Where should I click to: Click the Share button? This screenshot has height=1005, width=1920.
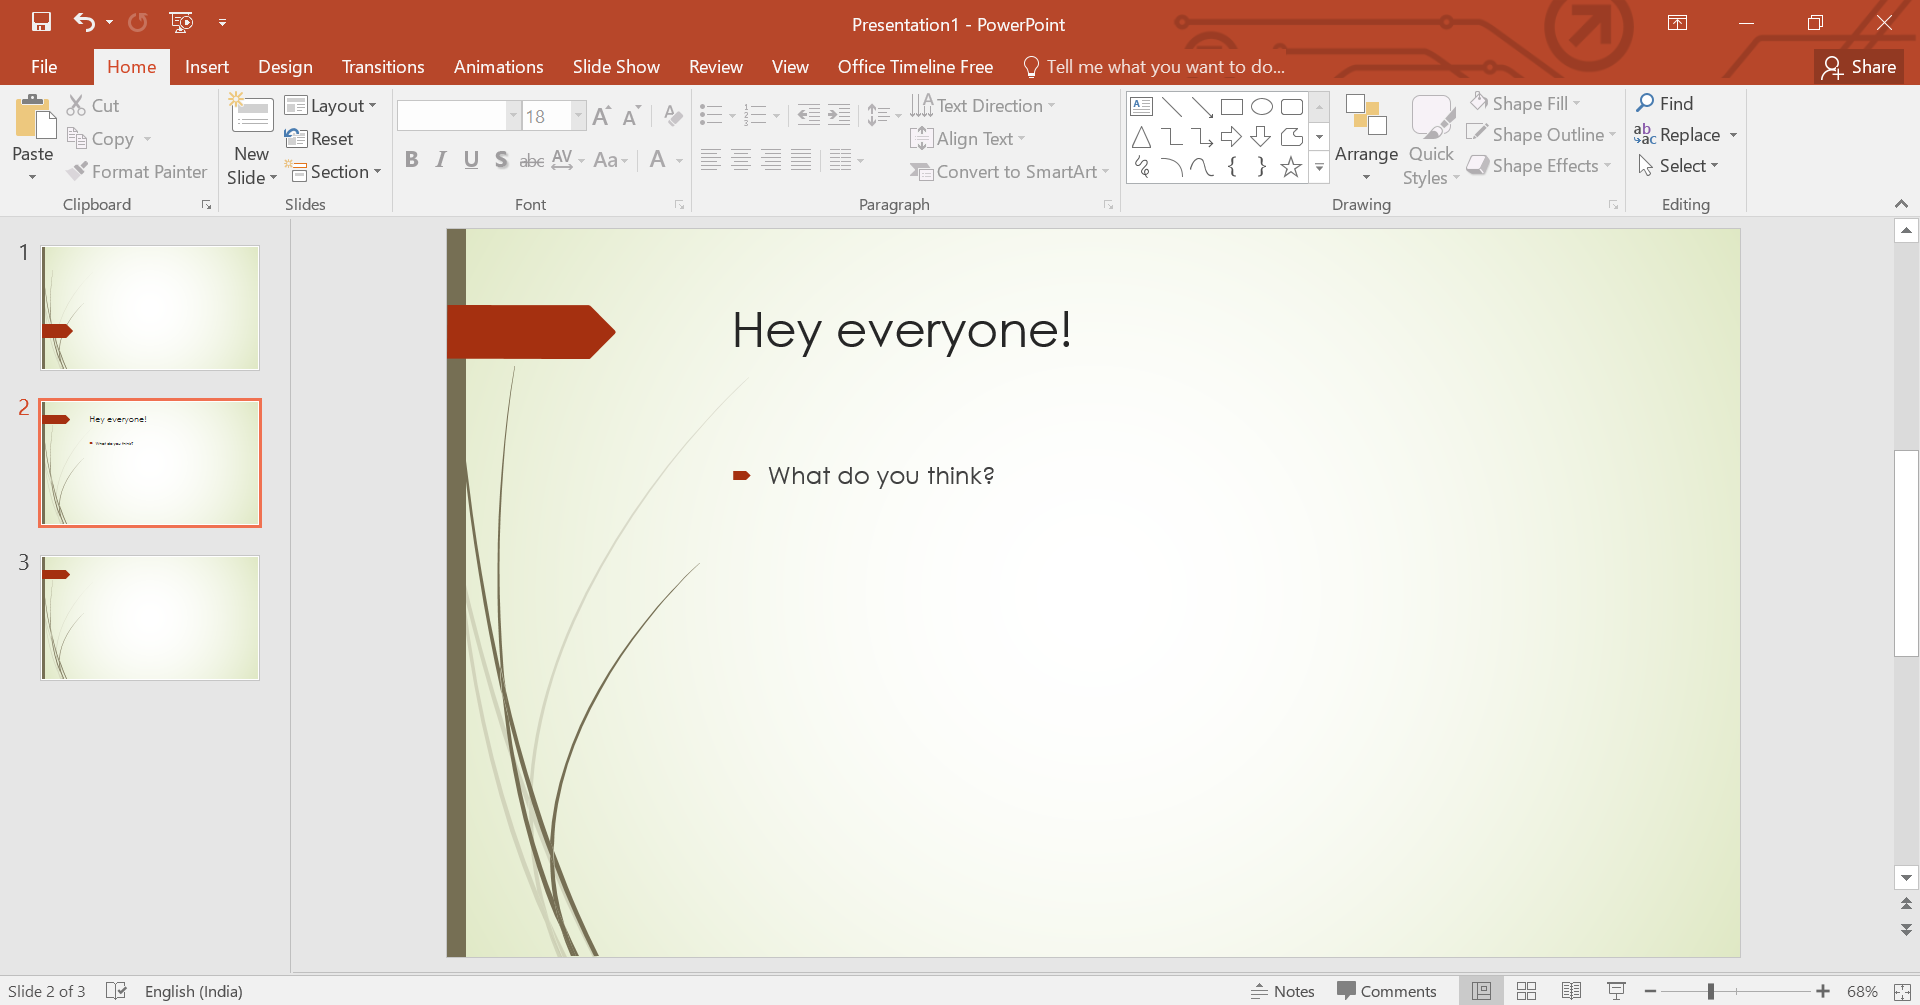(x=1859, y=67)
